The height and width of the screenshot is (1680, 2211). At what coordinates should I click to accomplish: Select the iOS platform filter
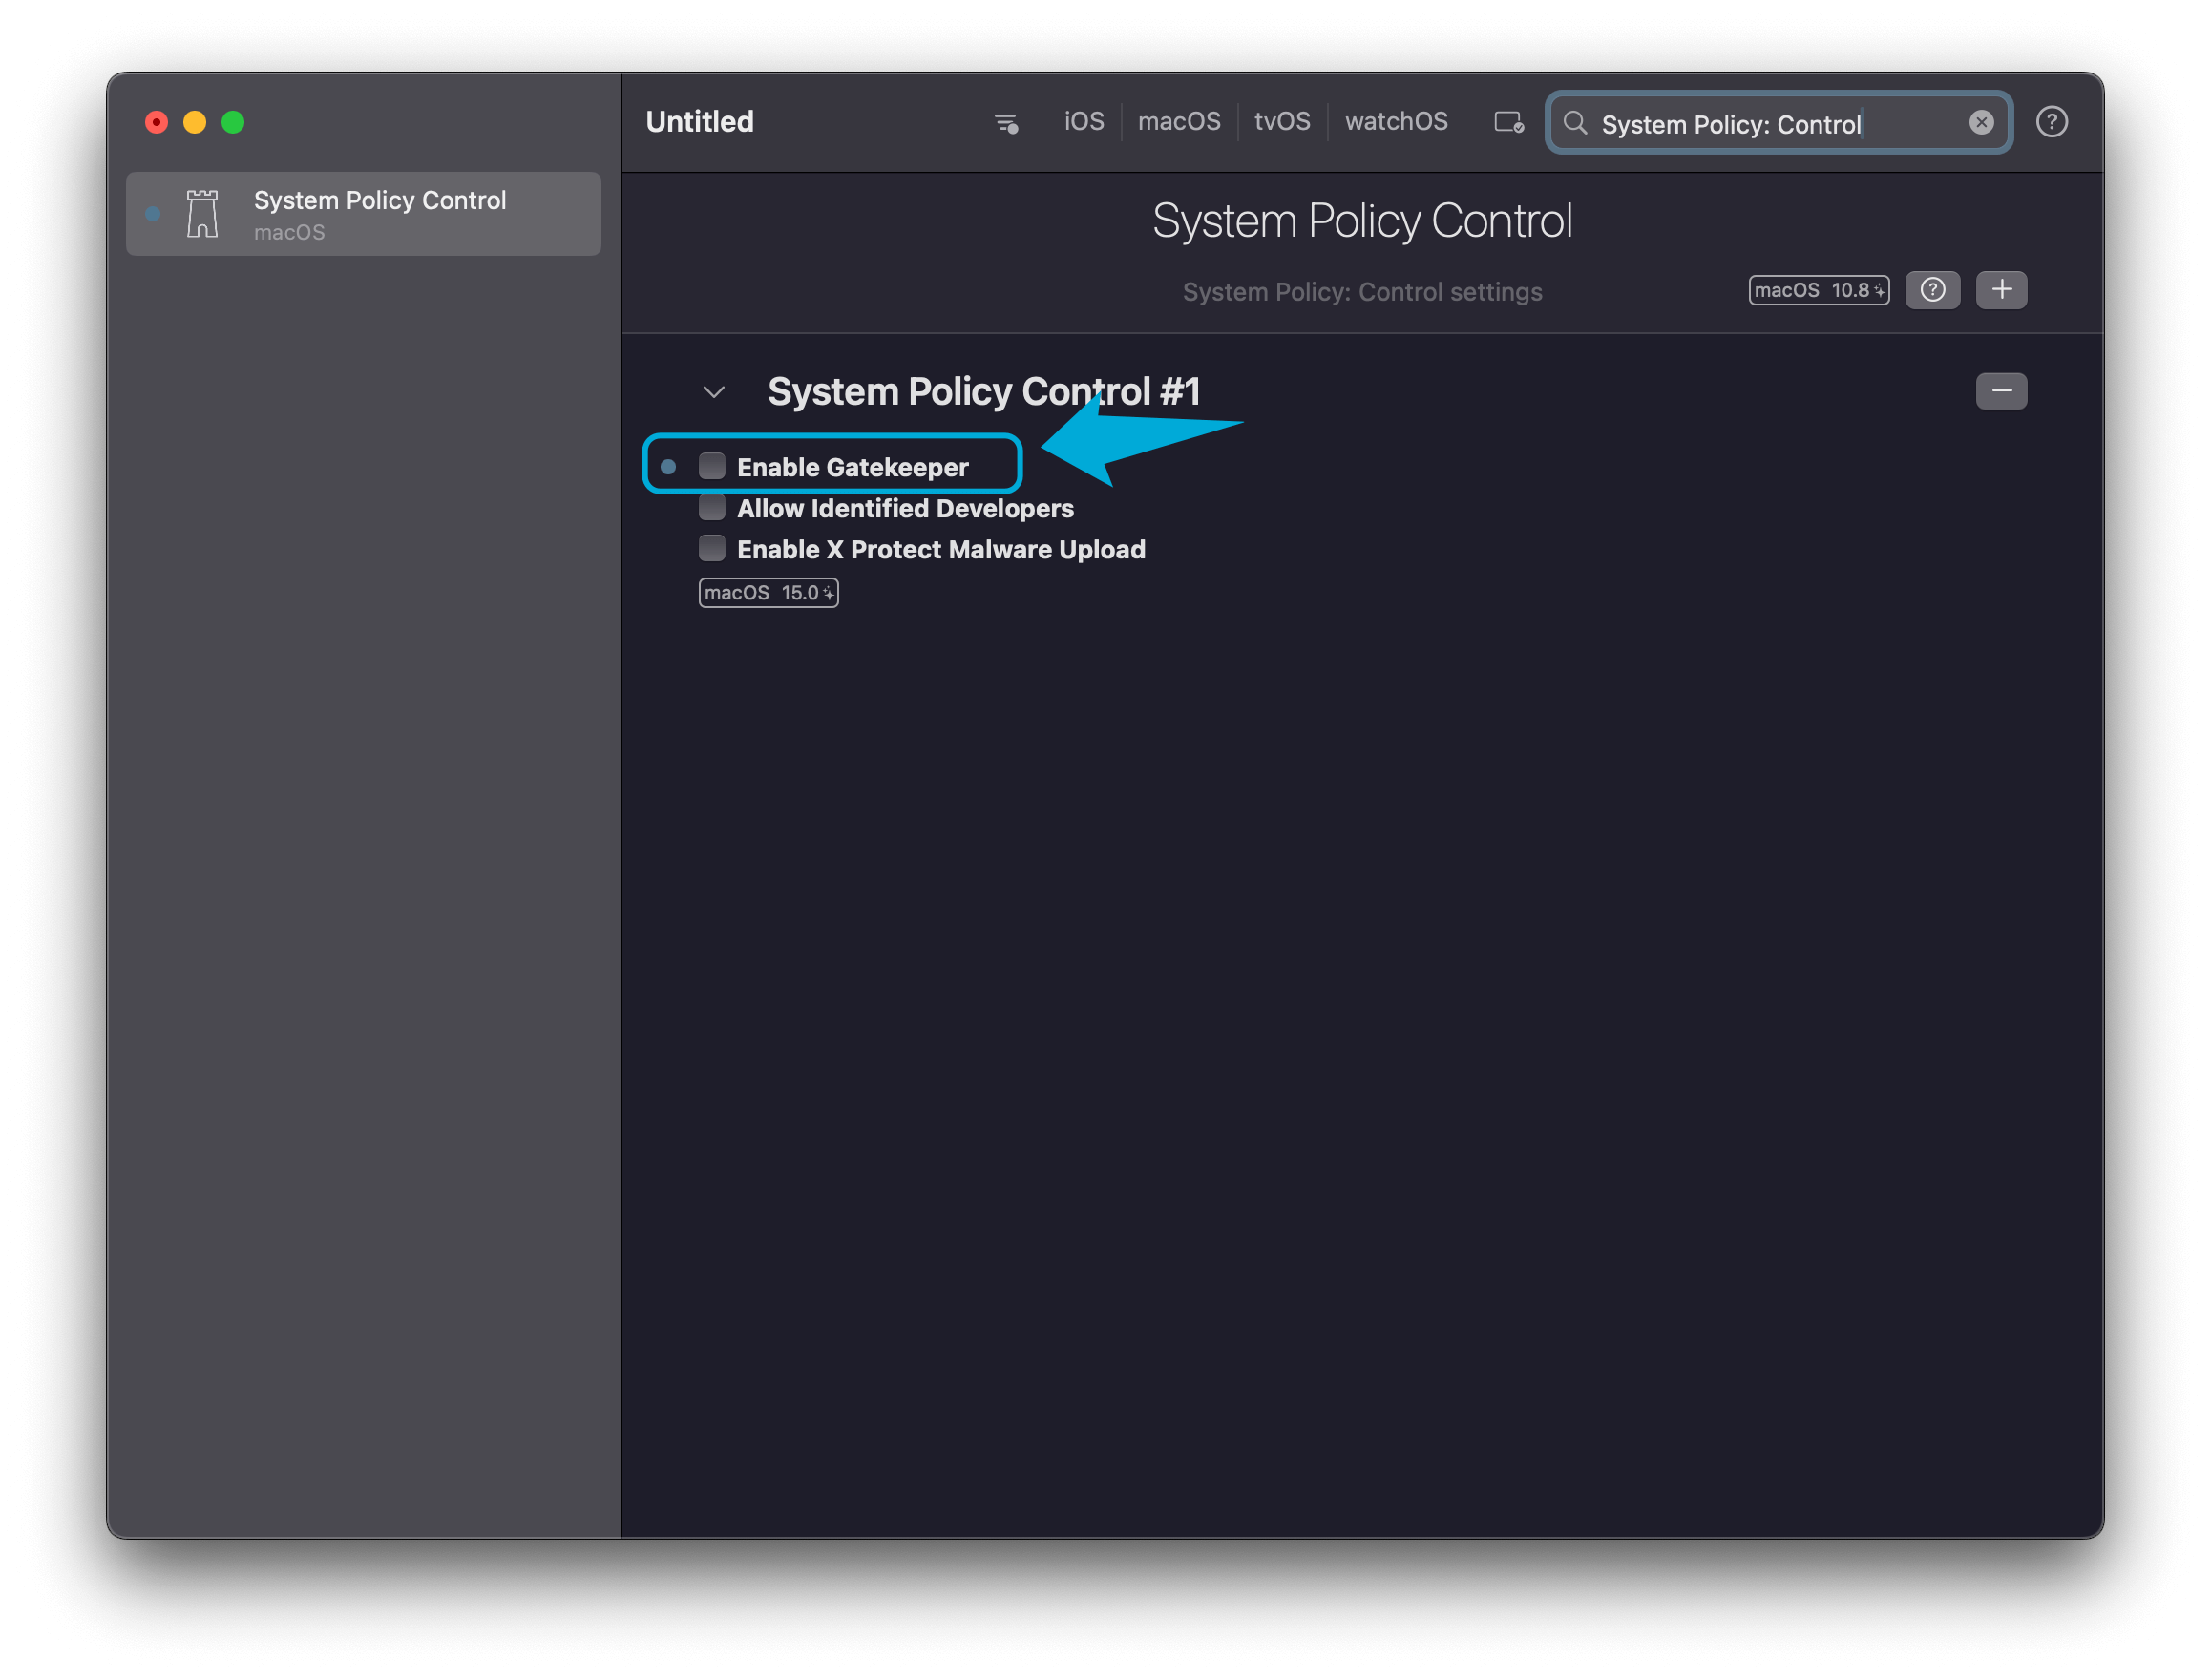tap(1084, 122)
